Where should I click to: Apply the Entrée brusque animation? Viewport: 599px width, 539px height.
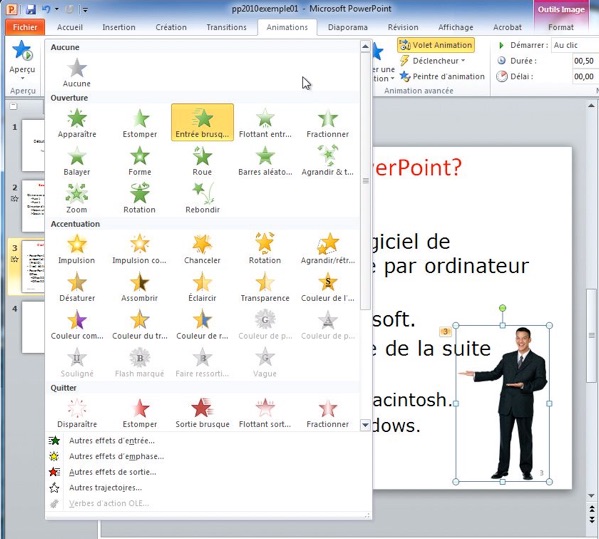pyautogui.click(x=202, y=123)
